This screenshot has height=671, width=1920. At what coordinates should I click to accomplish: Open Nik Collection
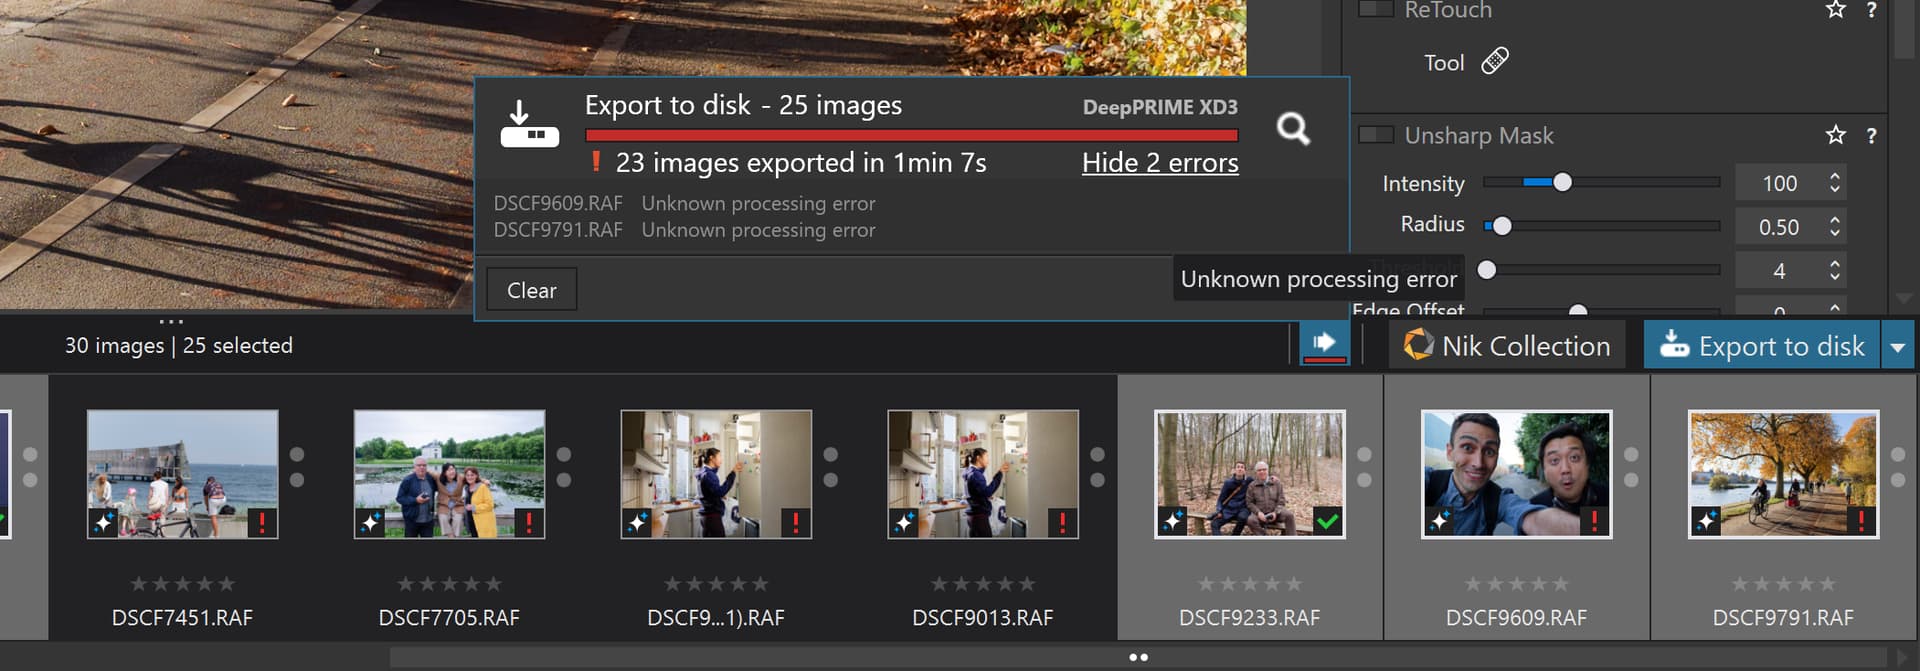pos(1506,346)
